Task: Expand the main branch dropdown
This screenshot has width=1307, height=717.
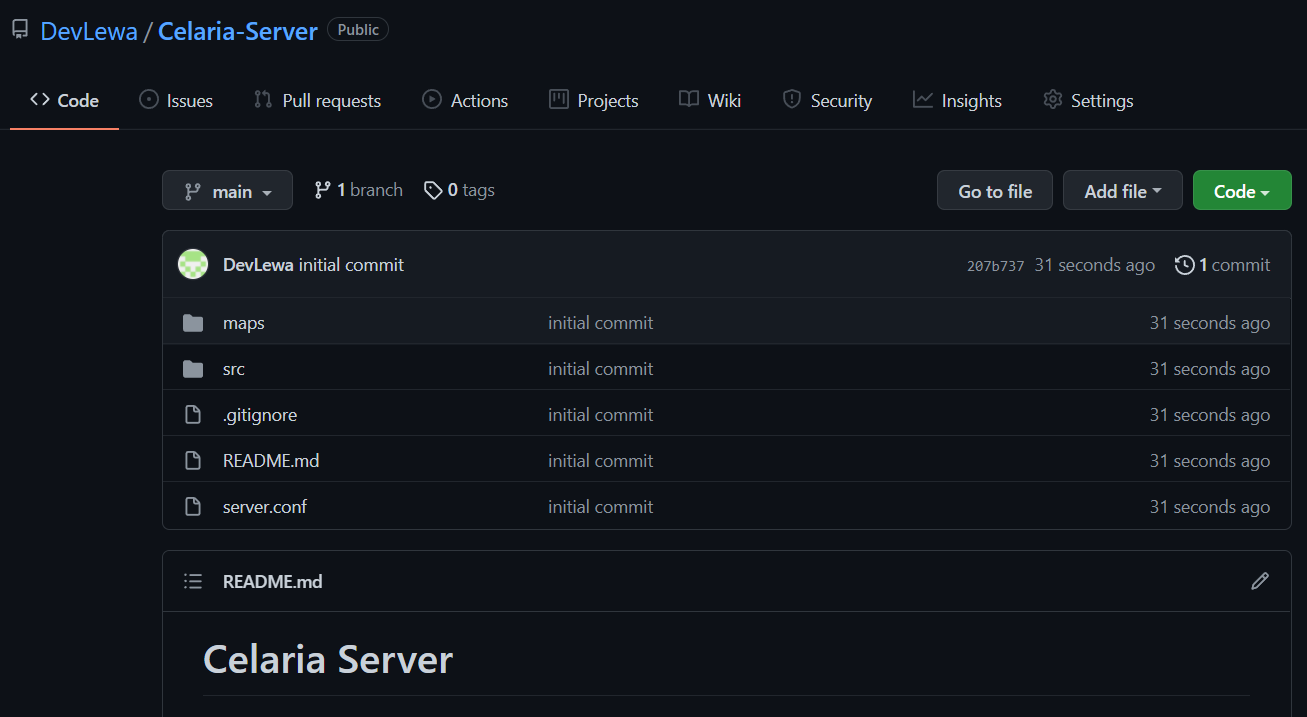Action: [227, 190]
